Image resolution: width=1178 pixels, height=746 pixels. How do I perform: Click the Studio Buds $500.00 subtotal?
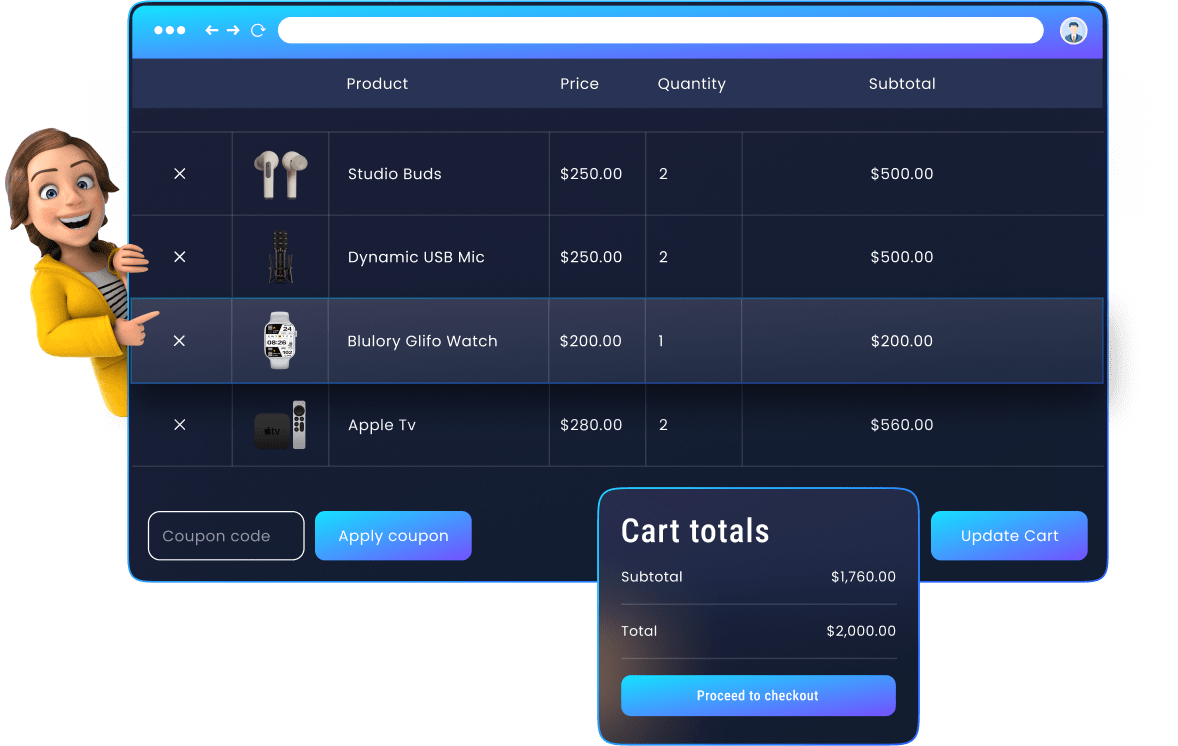pos(902,174)
